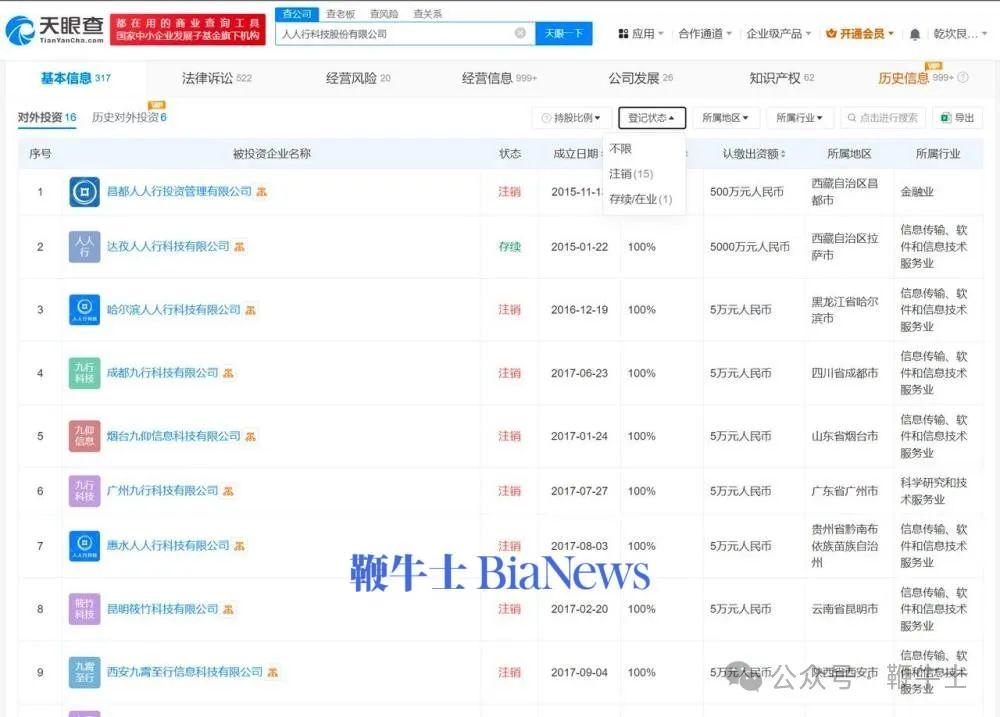
Task: Open 达孜人人行科技有限公司 link
Action: click(168, 246)
